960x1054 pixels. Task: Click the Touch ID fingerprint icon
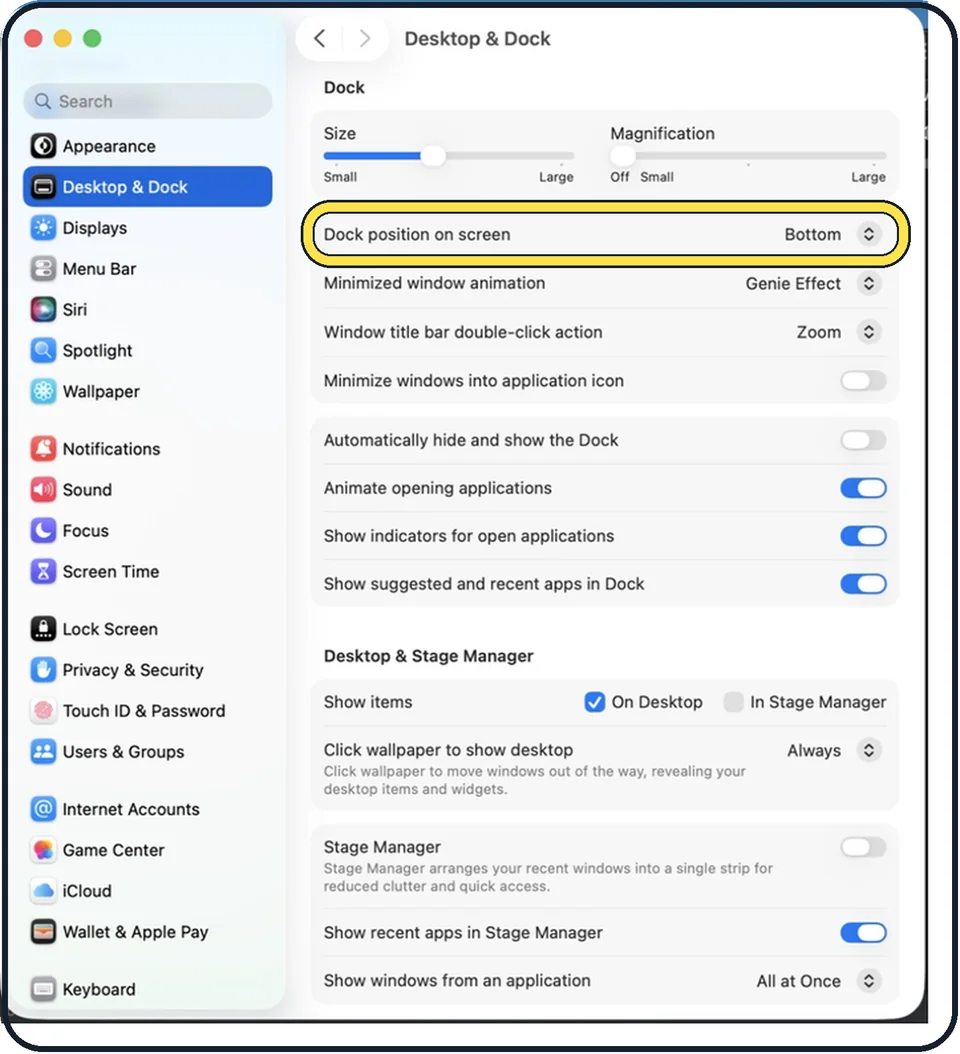click(44, 711)
